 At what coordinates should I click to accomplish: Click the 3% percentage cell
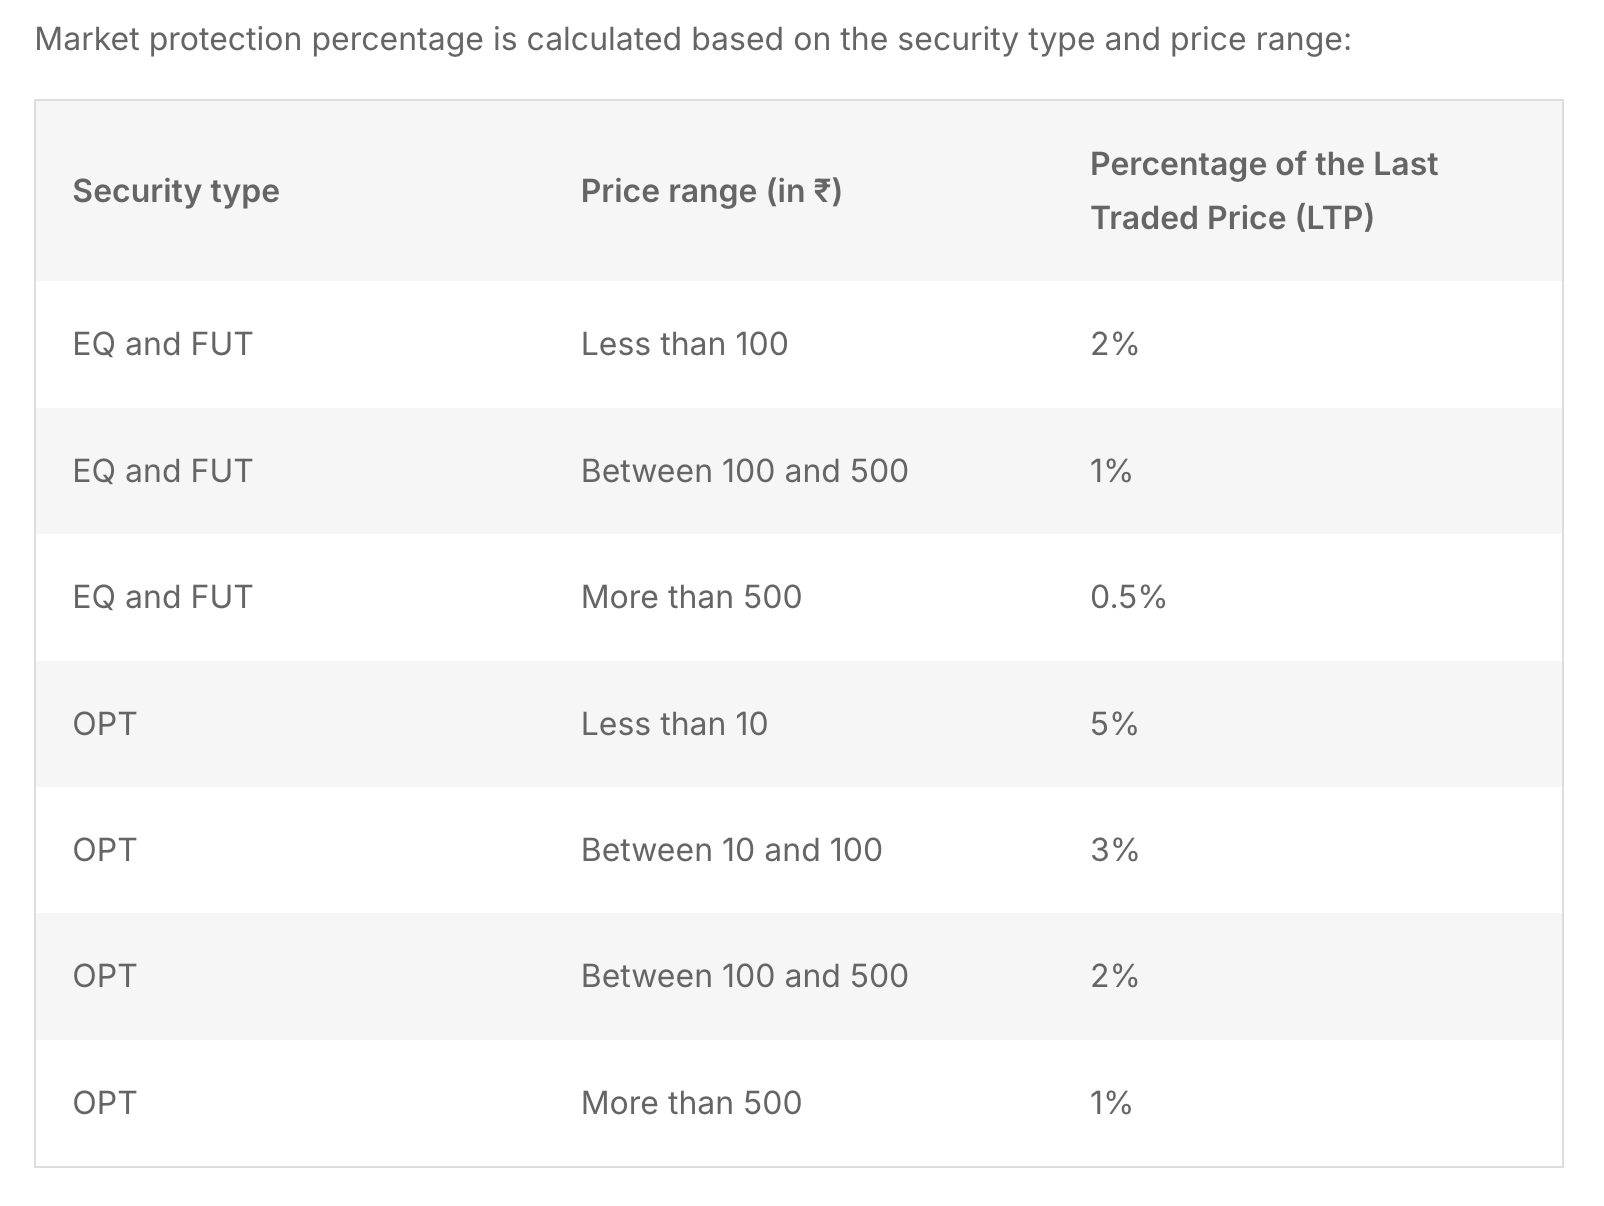point(1114,850)
